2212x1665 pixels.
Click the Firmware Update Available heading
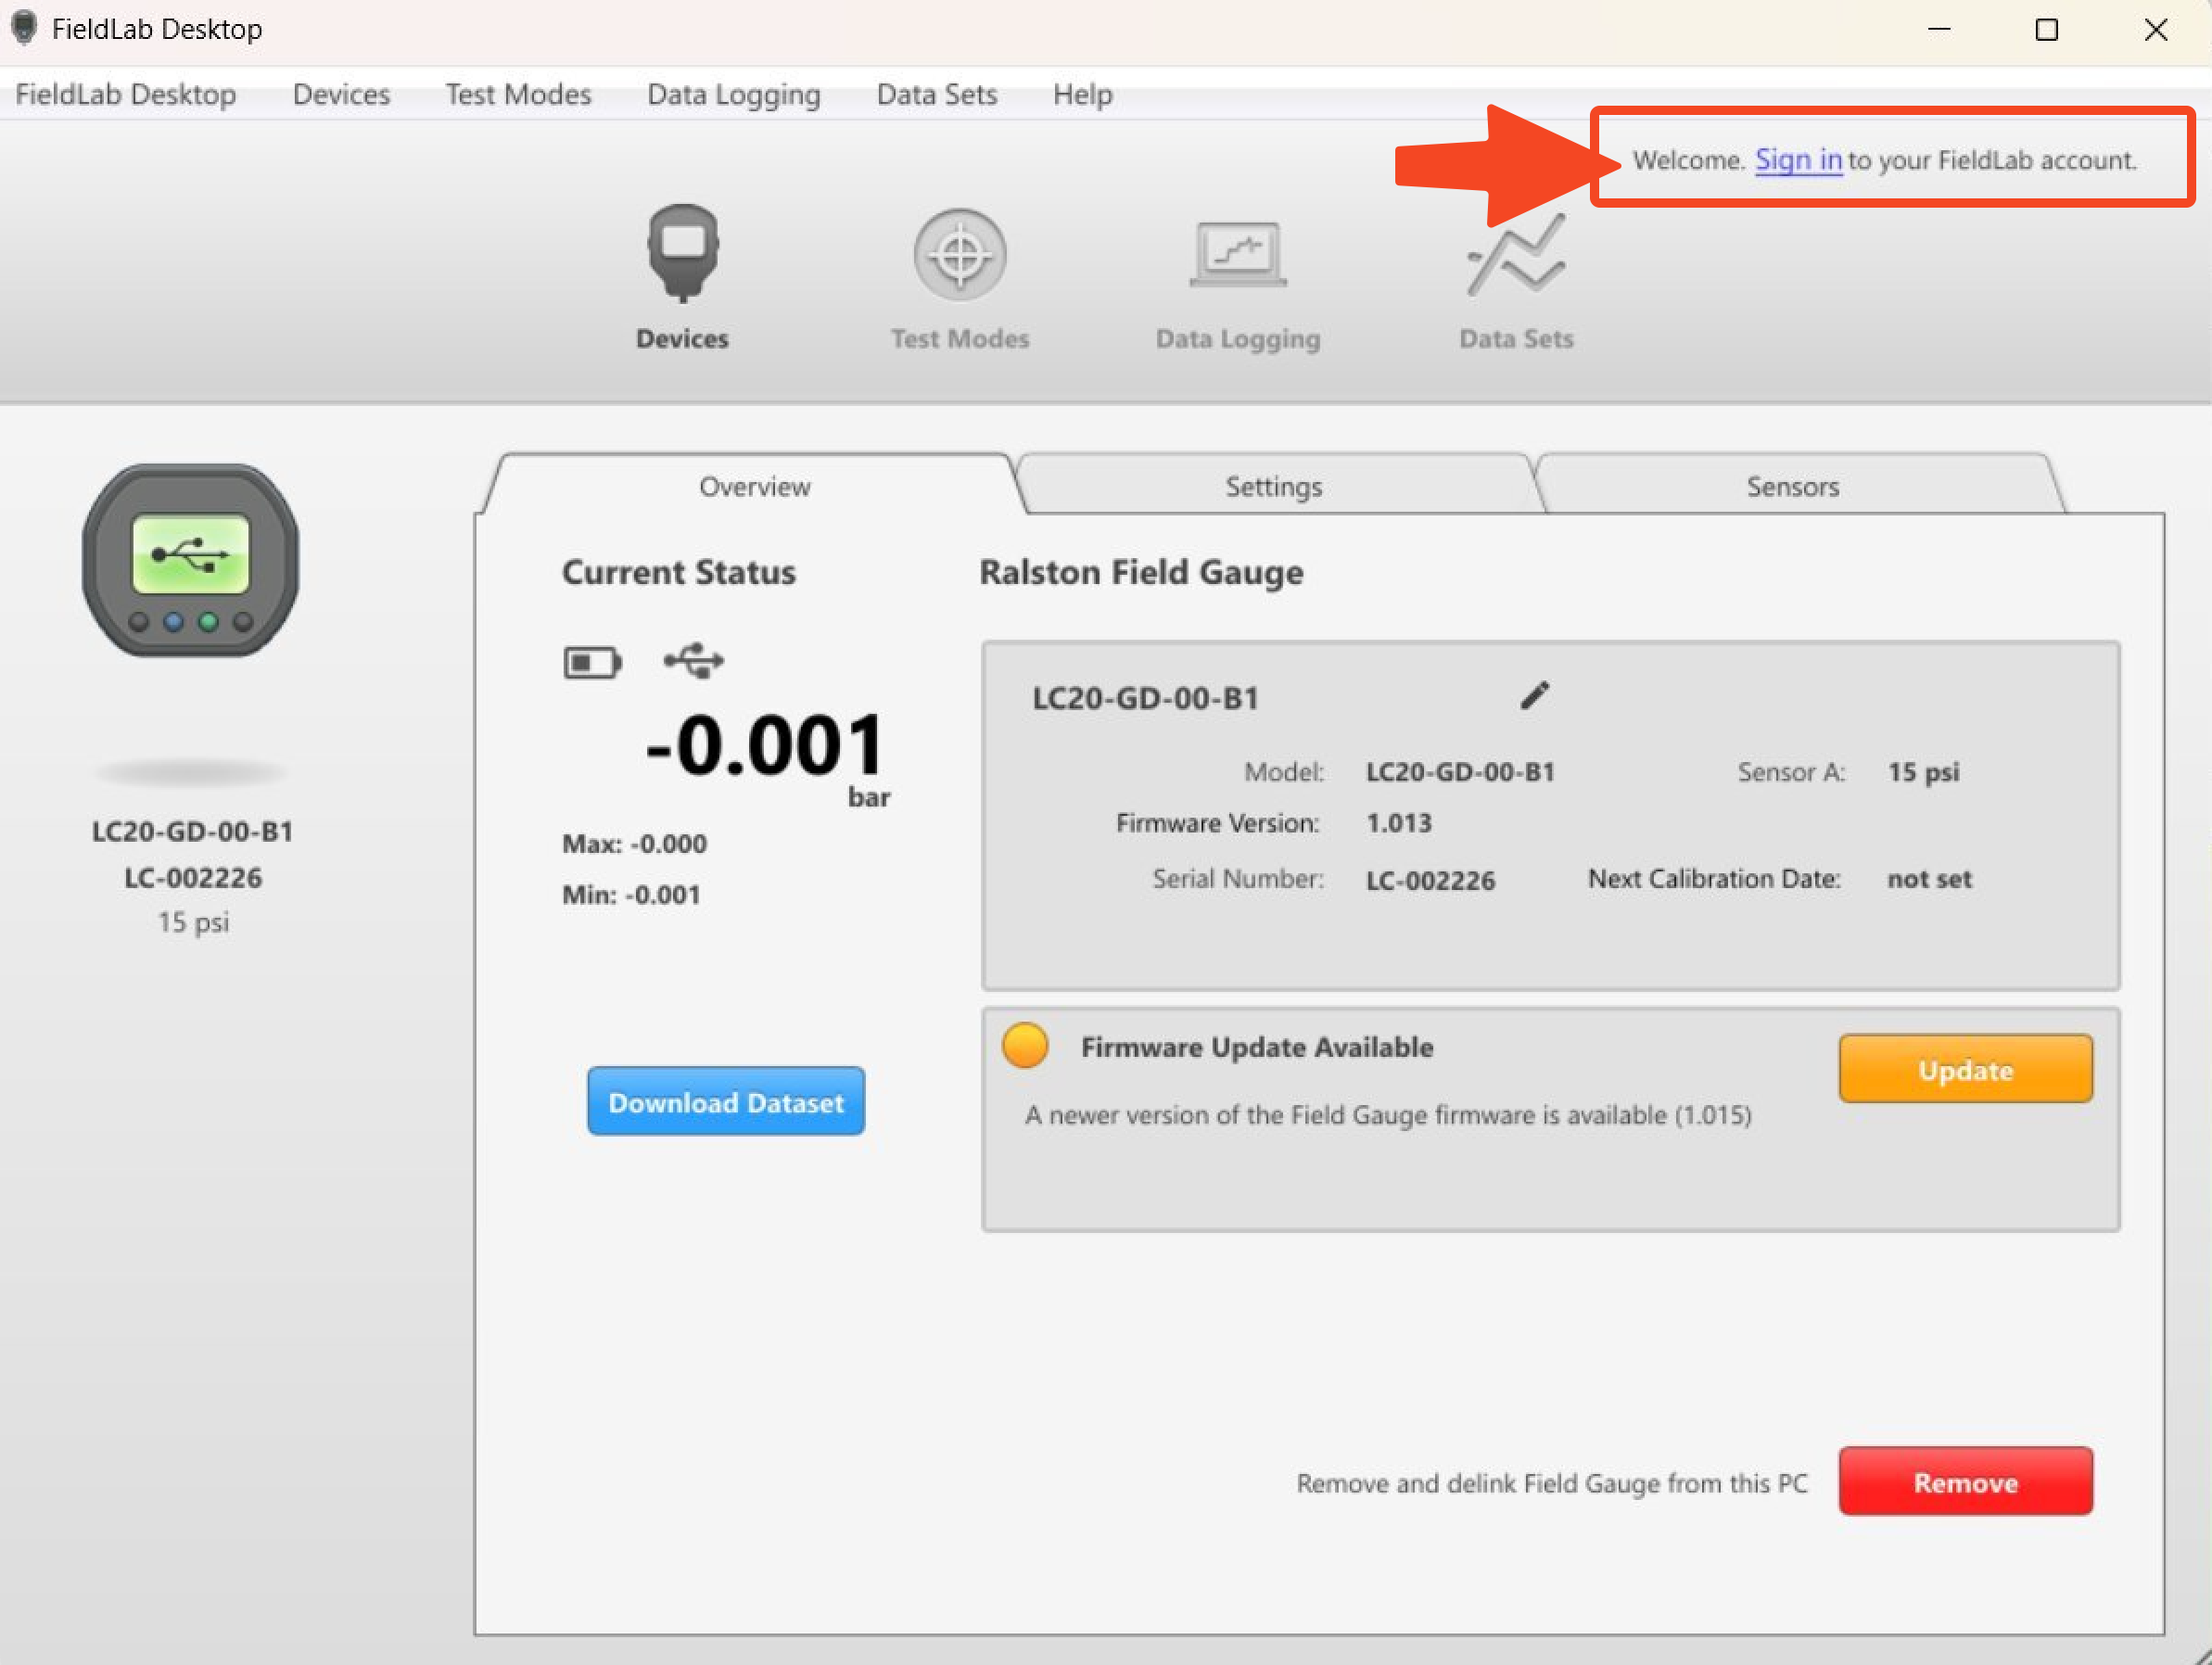click(x=1257, y=1047)
